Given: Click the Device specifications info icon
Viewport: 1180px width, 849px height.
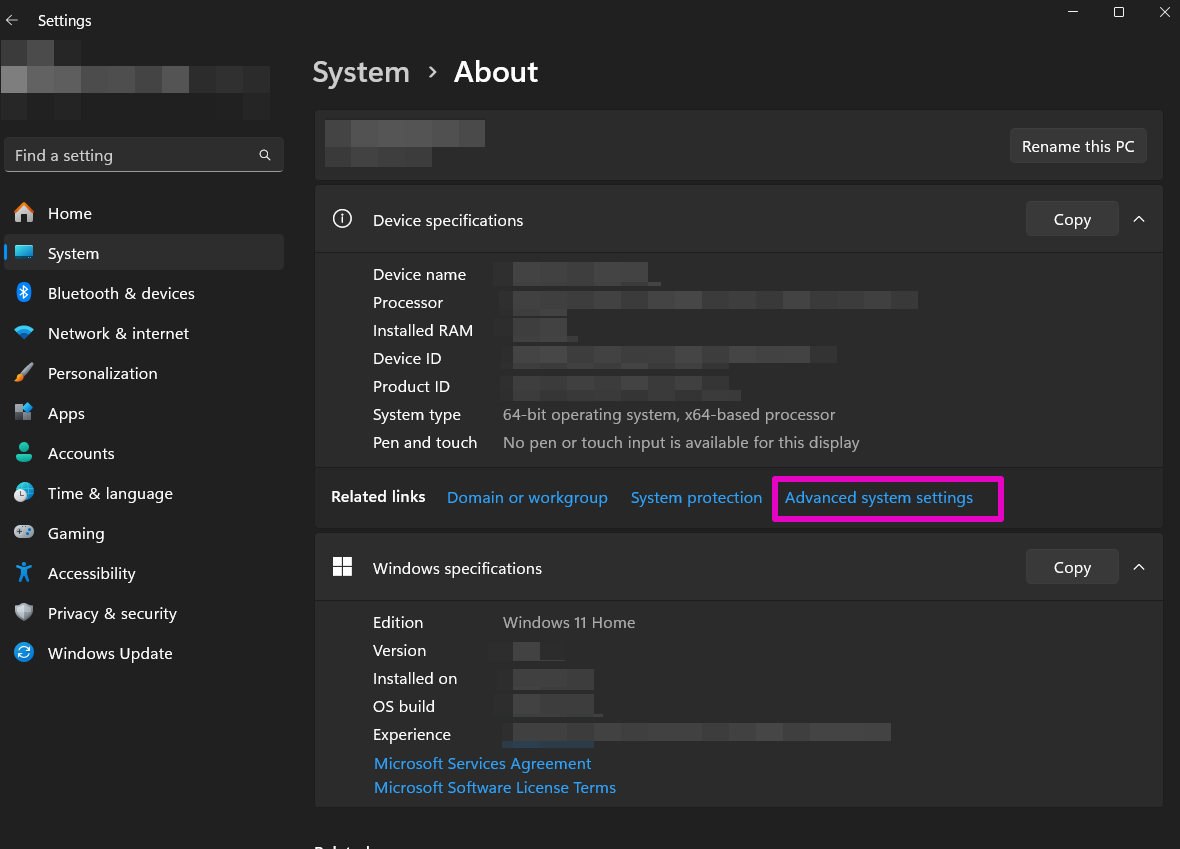Looking at the screenshot, I should pos(342,219).
